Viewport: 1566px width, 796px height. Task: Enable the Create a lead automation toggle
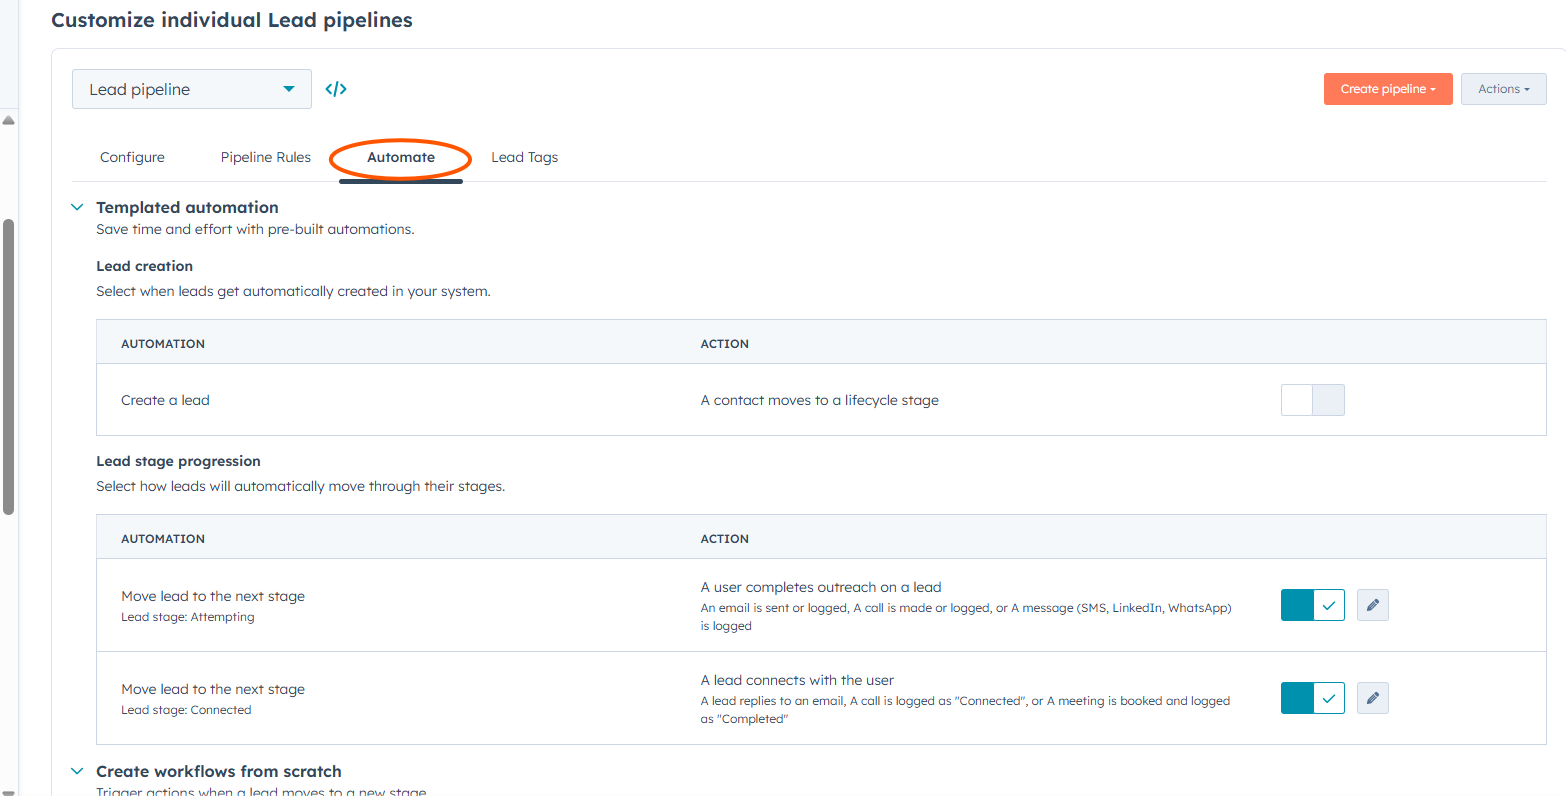pos(1312,400)
